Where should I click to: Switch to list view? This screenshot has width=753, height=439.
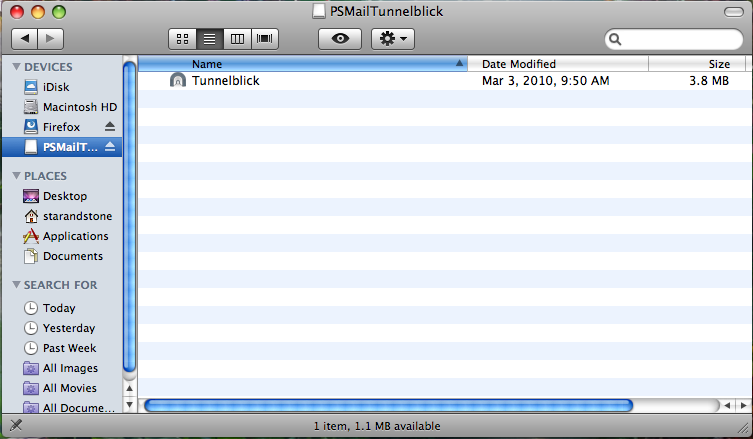point(209,38)
